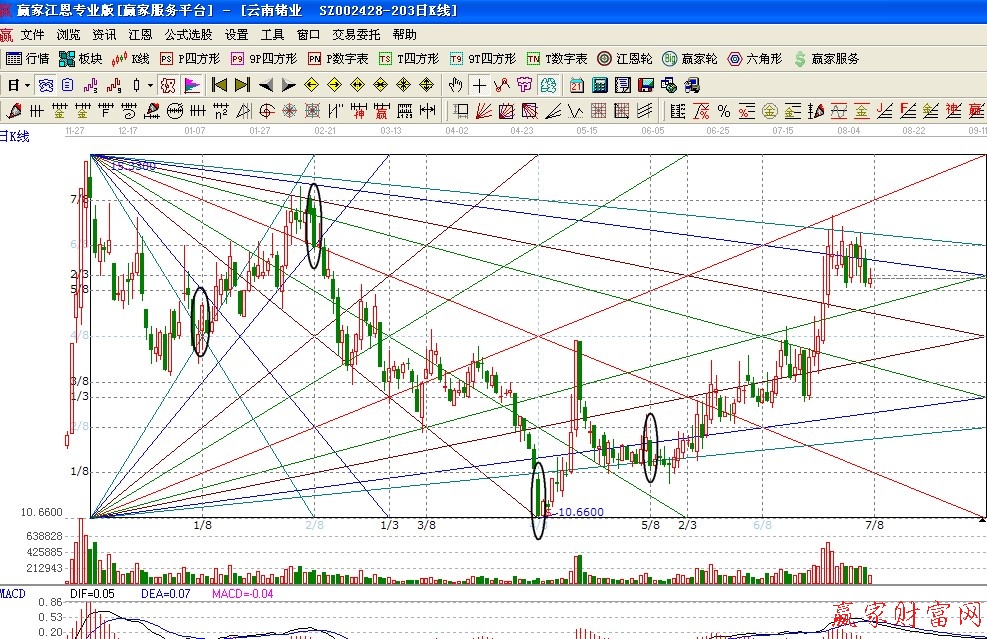Open the 江恩 menu
This screenshot has height=639, width=987.
(140, 34)
